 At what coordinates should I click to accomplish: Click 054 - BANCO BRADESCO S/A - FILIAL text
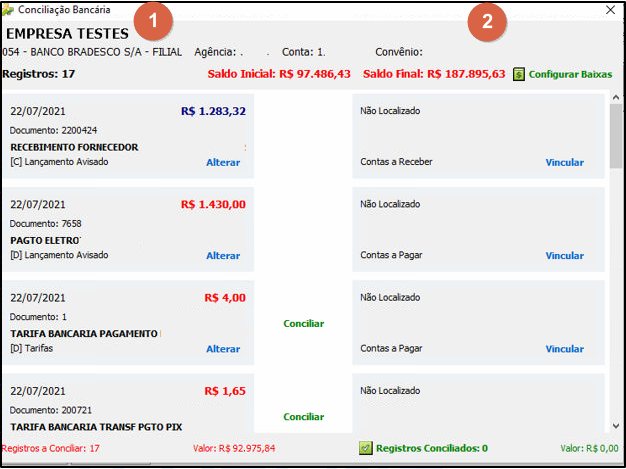tap(92, 52)
